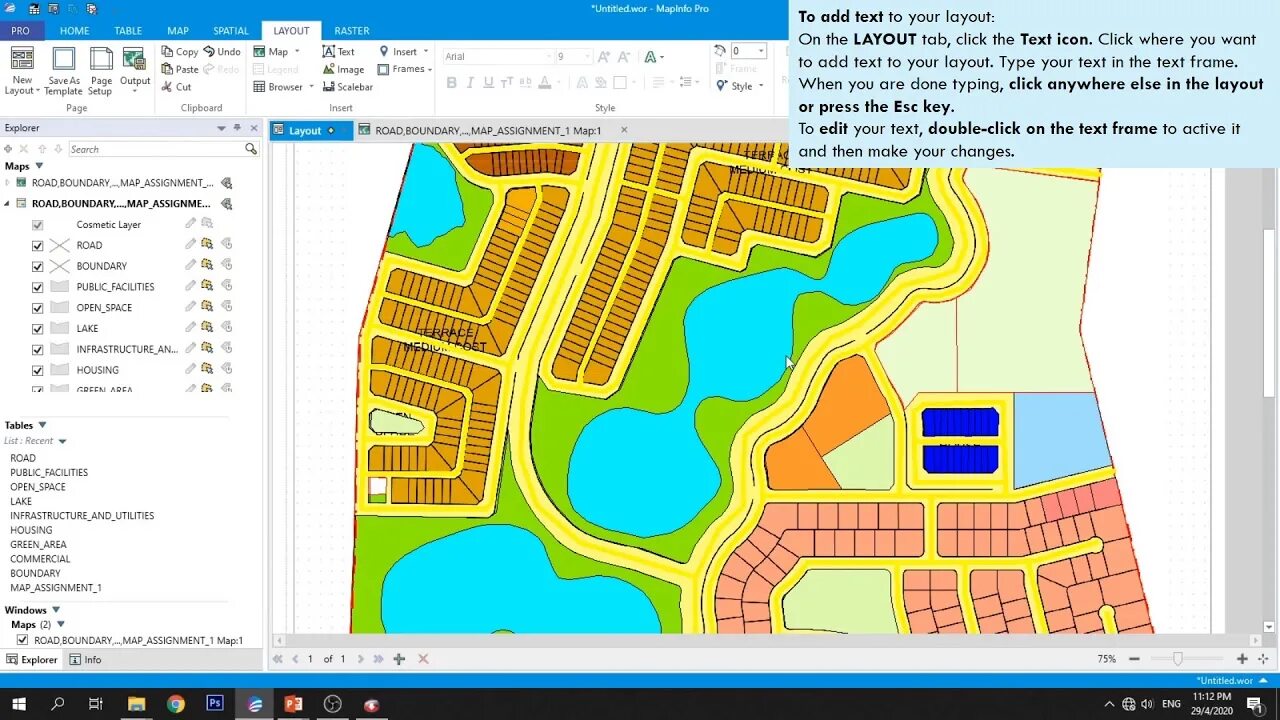Image resolution: width=1280 pixels, height=720 pixels.
Task: Uncheck INFRASTRUCTURE_AN... layer visibility
Action: pyautogui.click(x=38, y=350)
